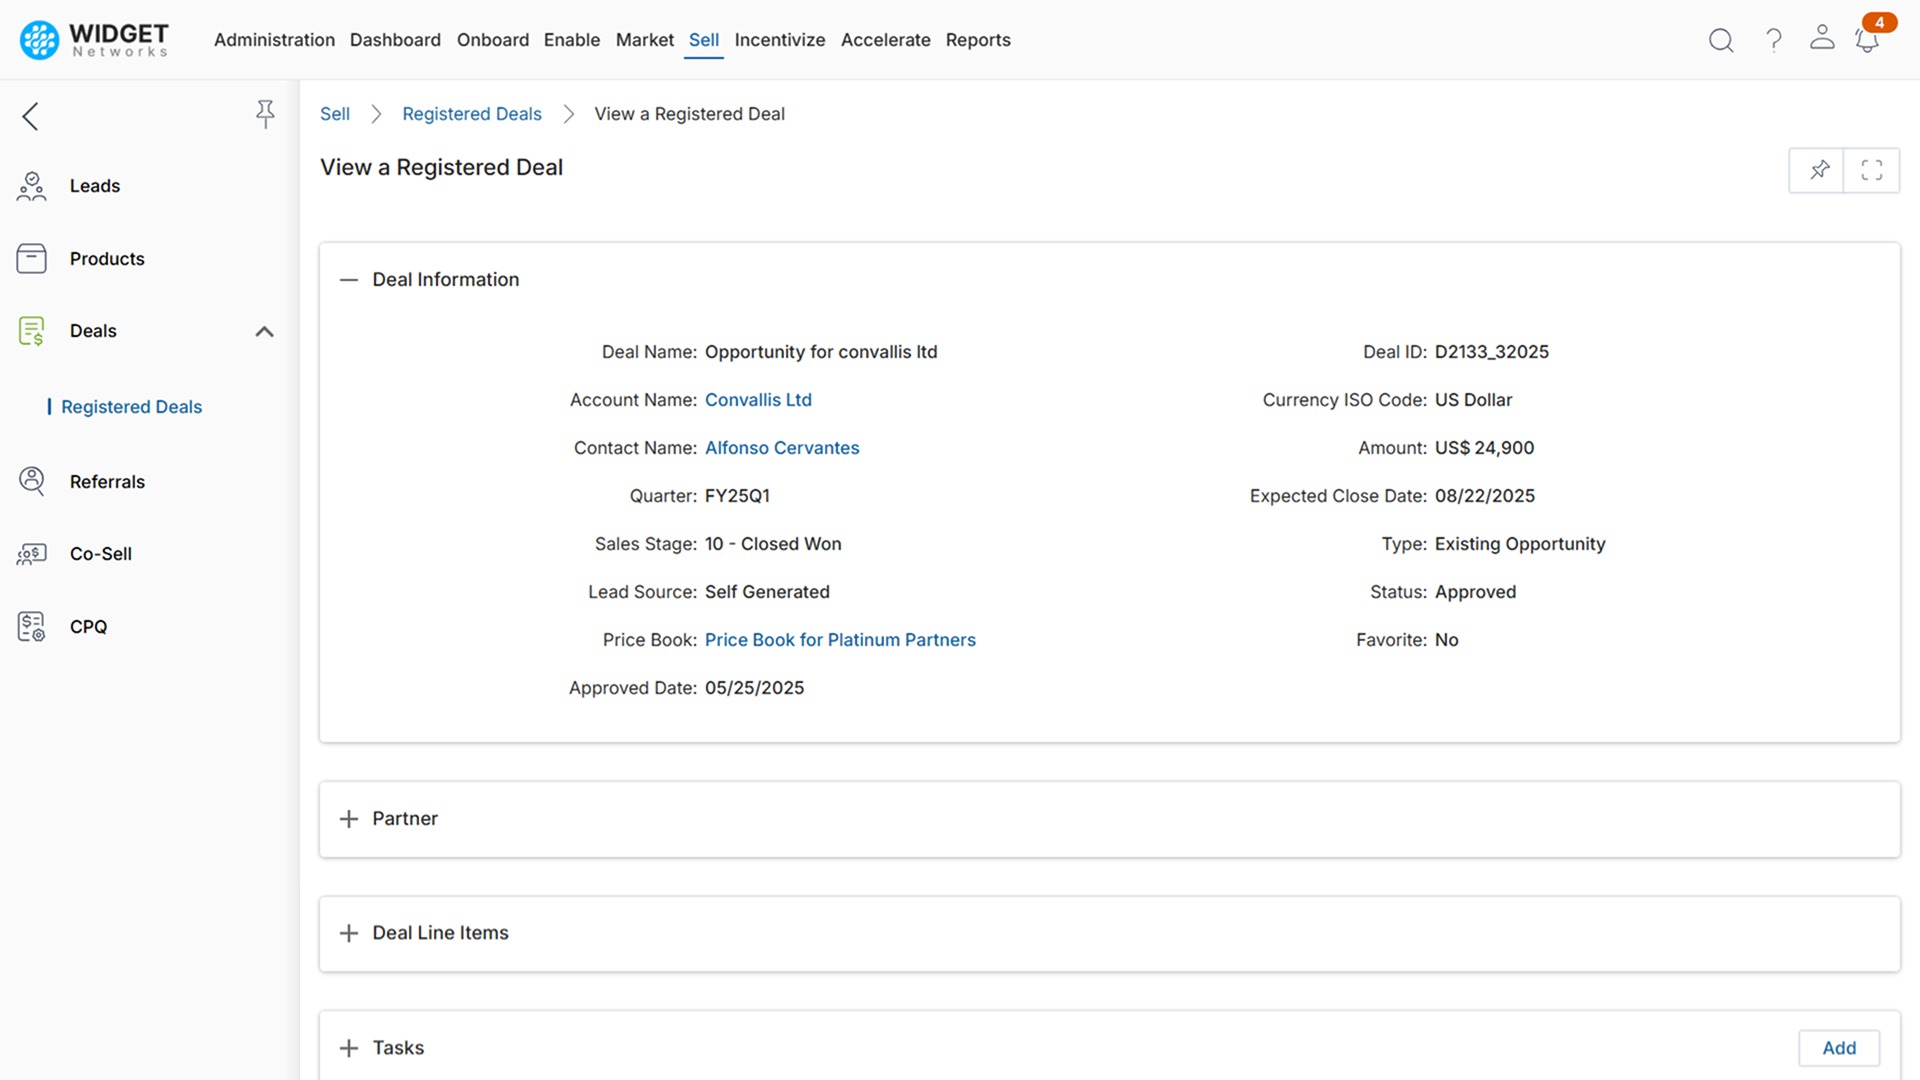Open the help question mark icon
1920x1080 pixels.
pos(1773,40)
